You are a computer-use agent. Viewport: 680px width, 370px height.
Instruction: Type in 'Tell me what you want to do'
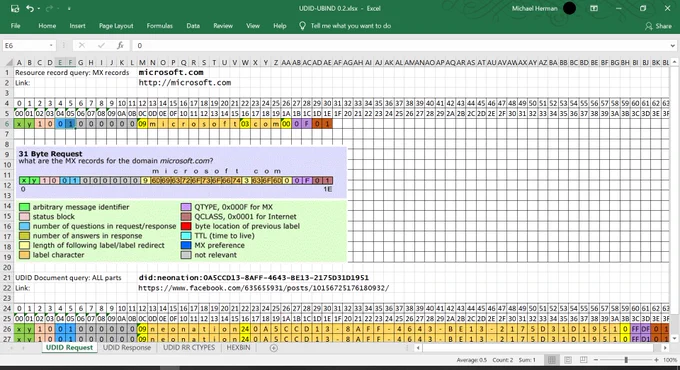coord(351,26)
